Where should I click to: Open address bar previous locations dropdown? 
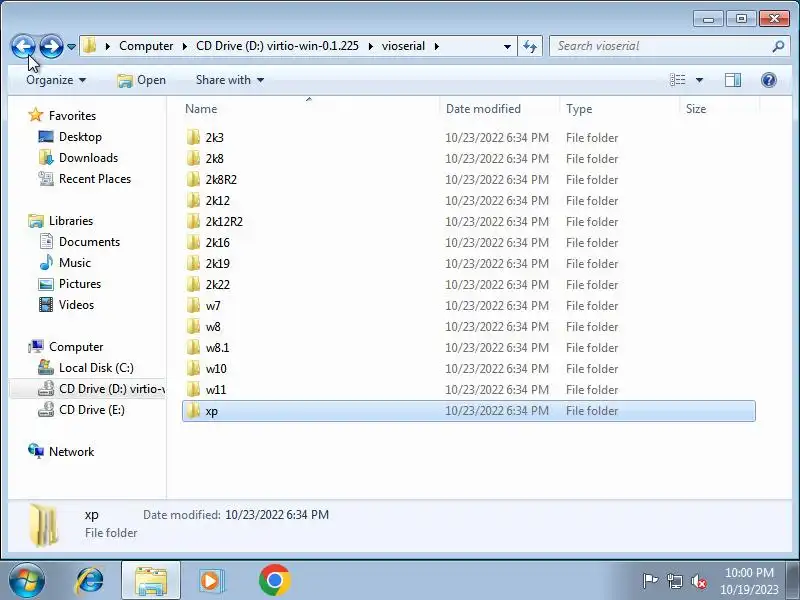(507, 46)
